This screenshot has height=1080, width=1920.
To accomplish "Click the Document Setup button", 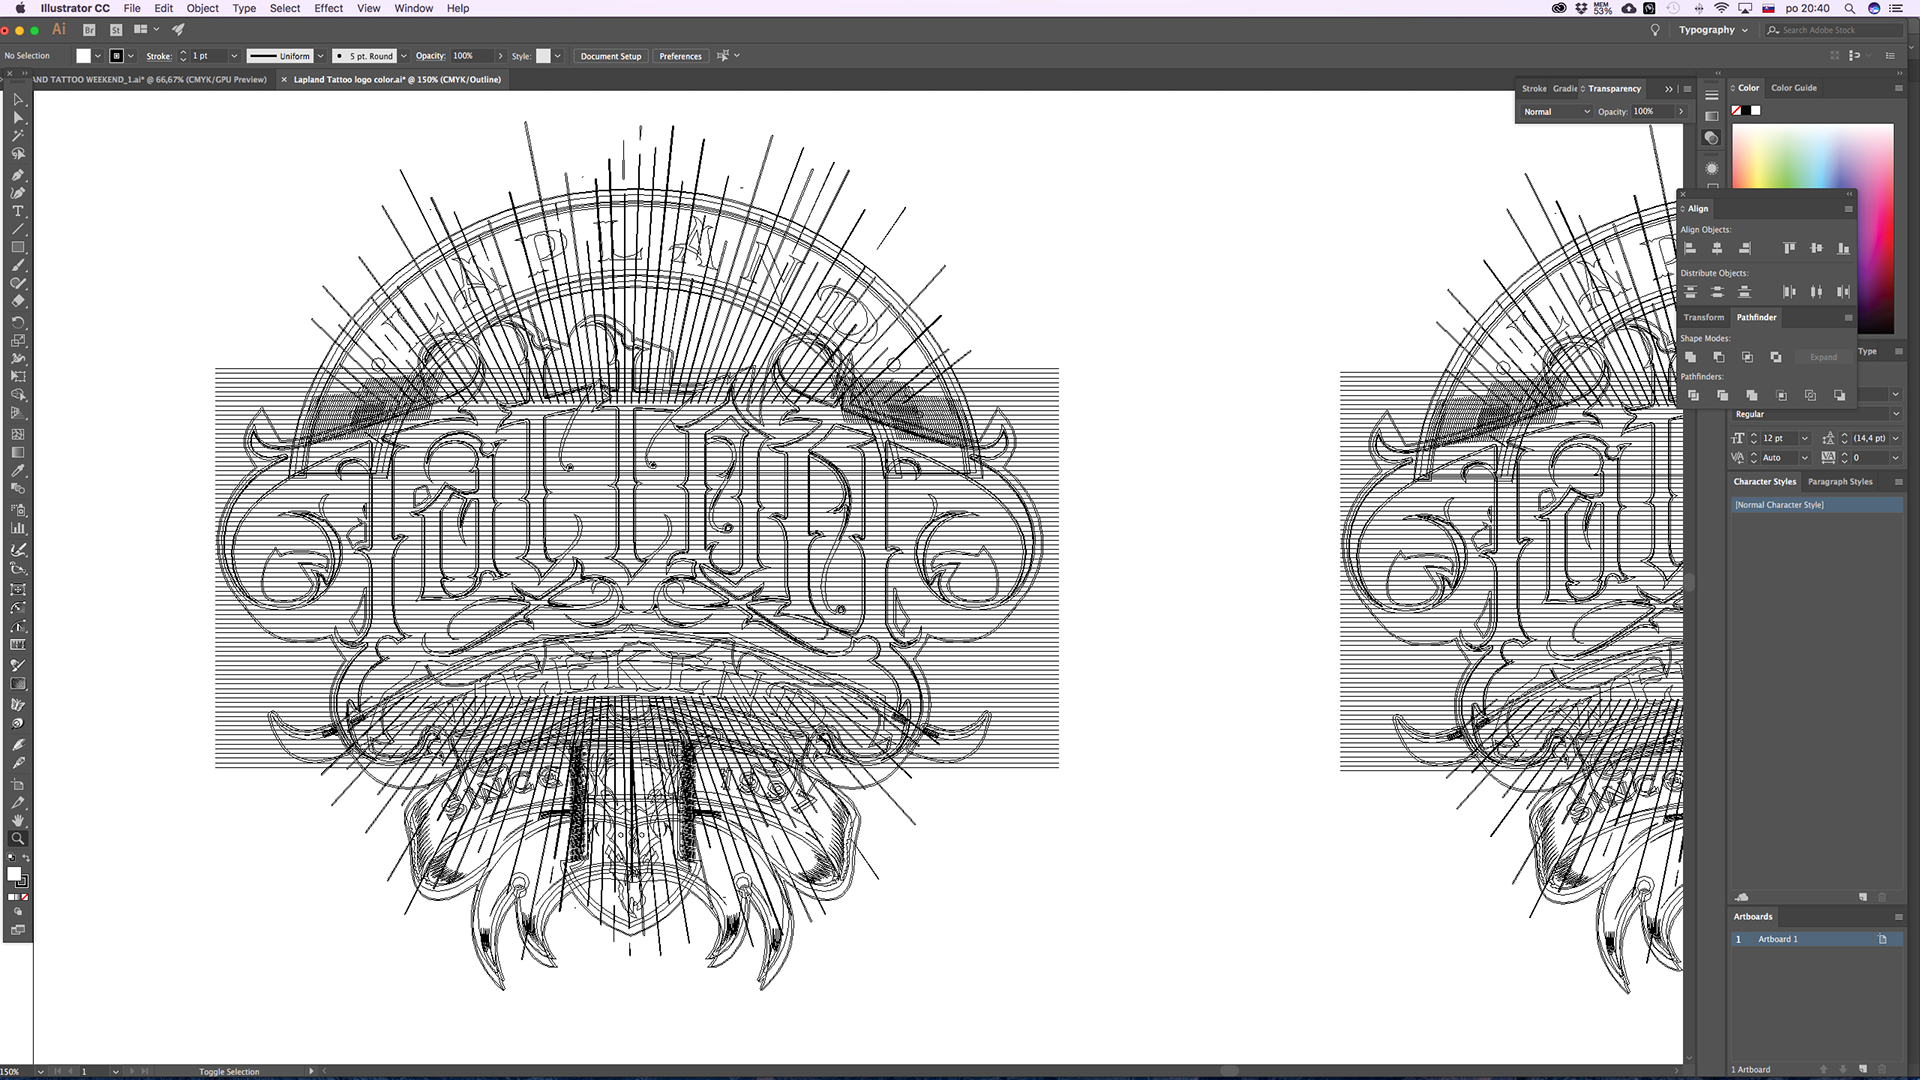I will 611,56.
